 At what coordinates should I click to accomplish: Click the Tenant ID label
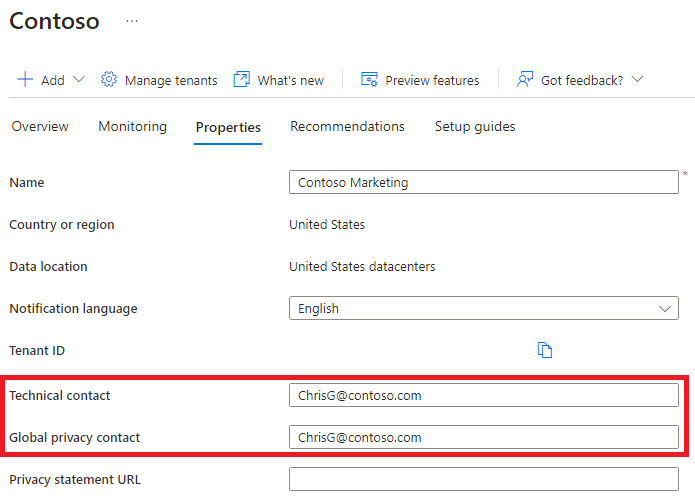(37, 351)
